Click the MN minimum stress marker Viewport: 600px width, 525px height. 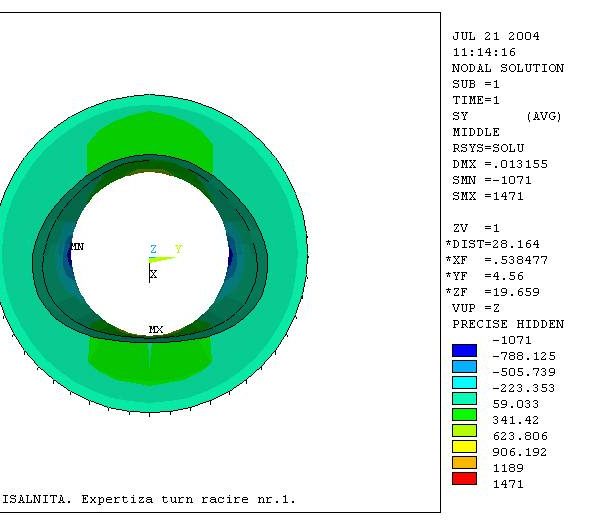(76, 246)
